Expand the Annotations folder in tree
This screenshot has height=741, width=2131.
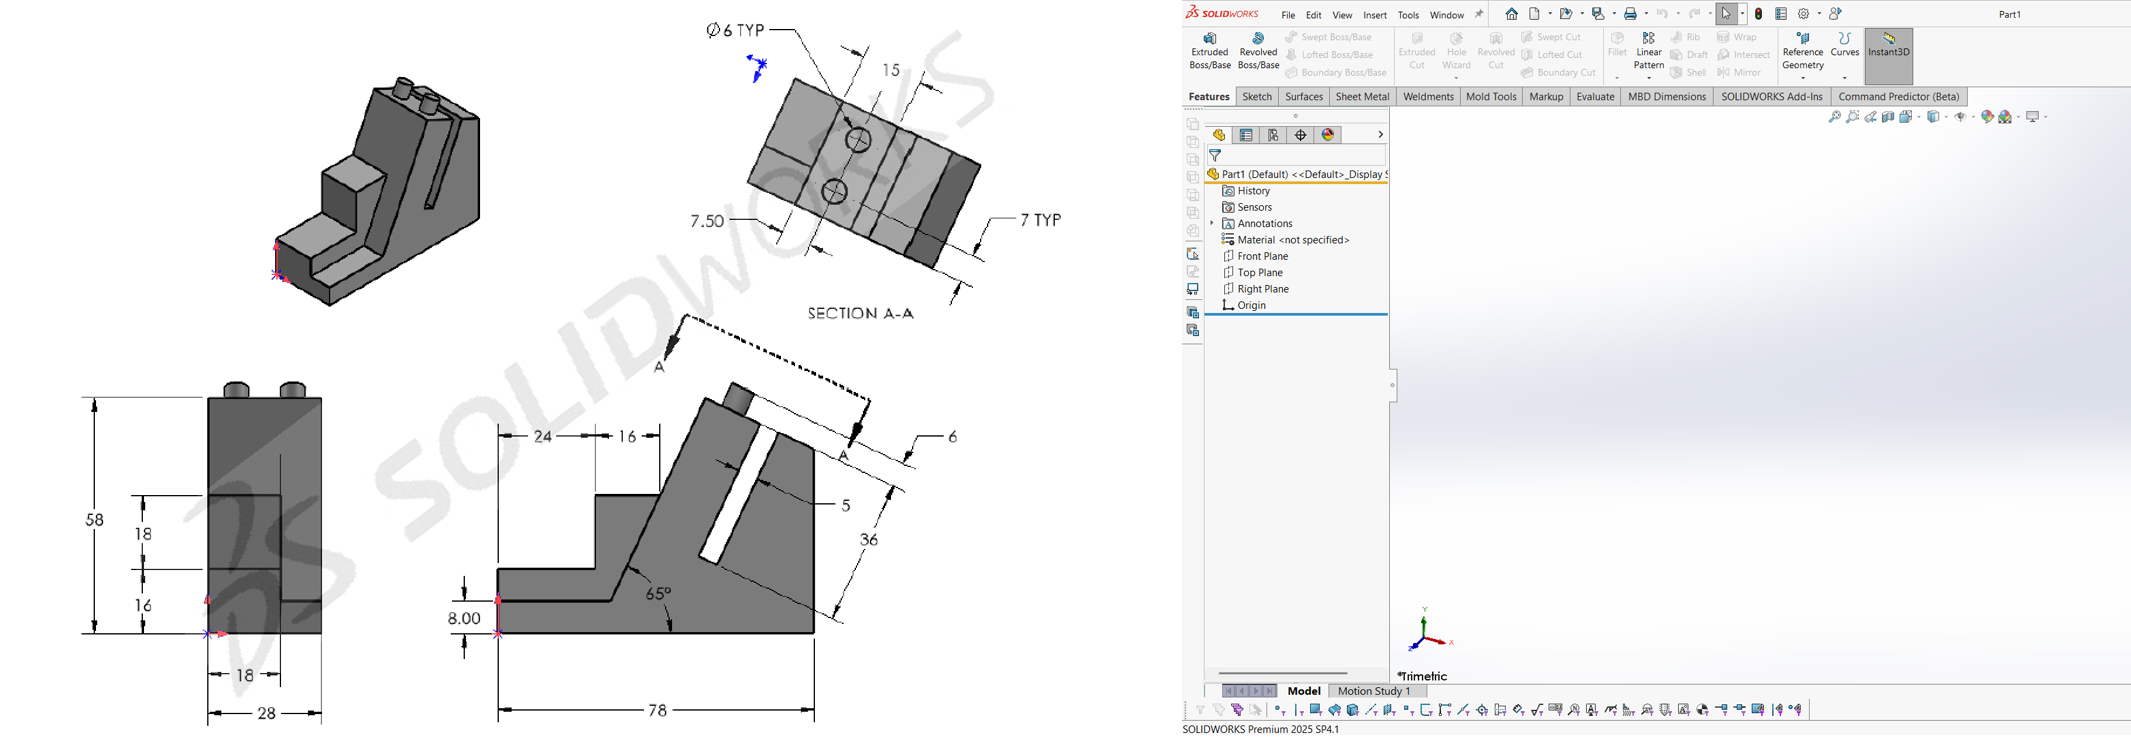1212,224
